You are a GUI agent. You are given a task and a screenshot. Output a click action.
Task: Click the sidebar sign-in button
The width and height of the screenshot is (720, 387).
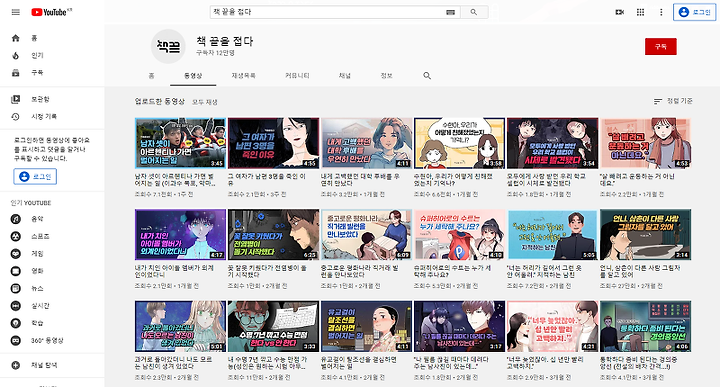(35, 177)
